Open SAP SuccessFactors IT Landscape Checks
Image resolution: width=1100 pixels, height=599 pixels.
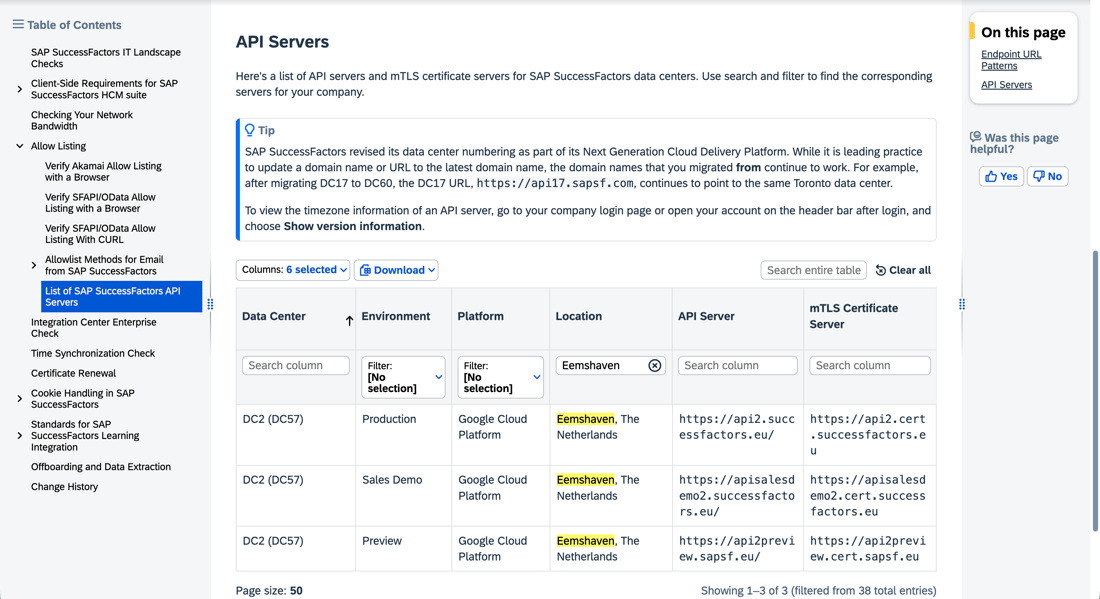[x=105, y=58]
